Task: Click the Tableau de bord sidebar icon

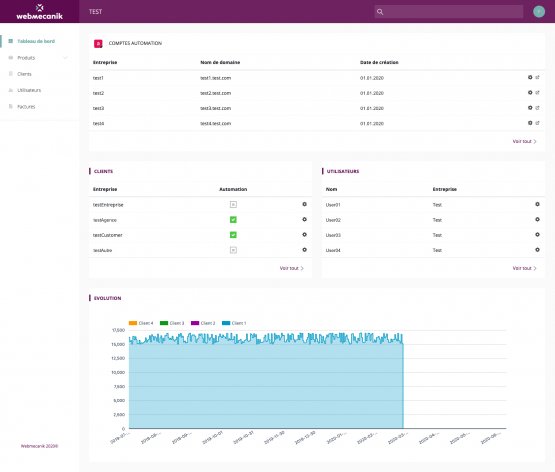Action: point(11,41)
